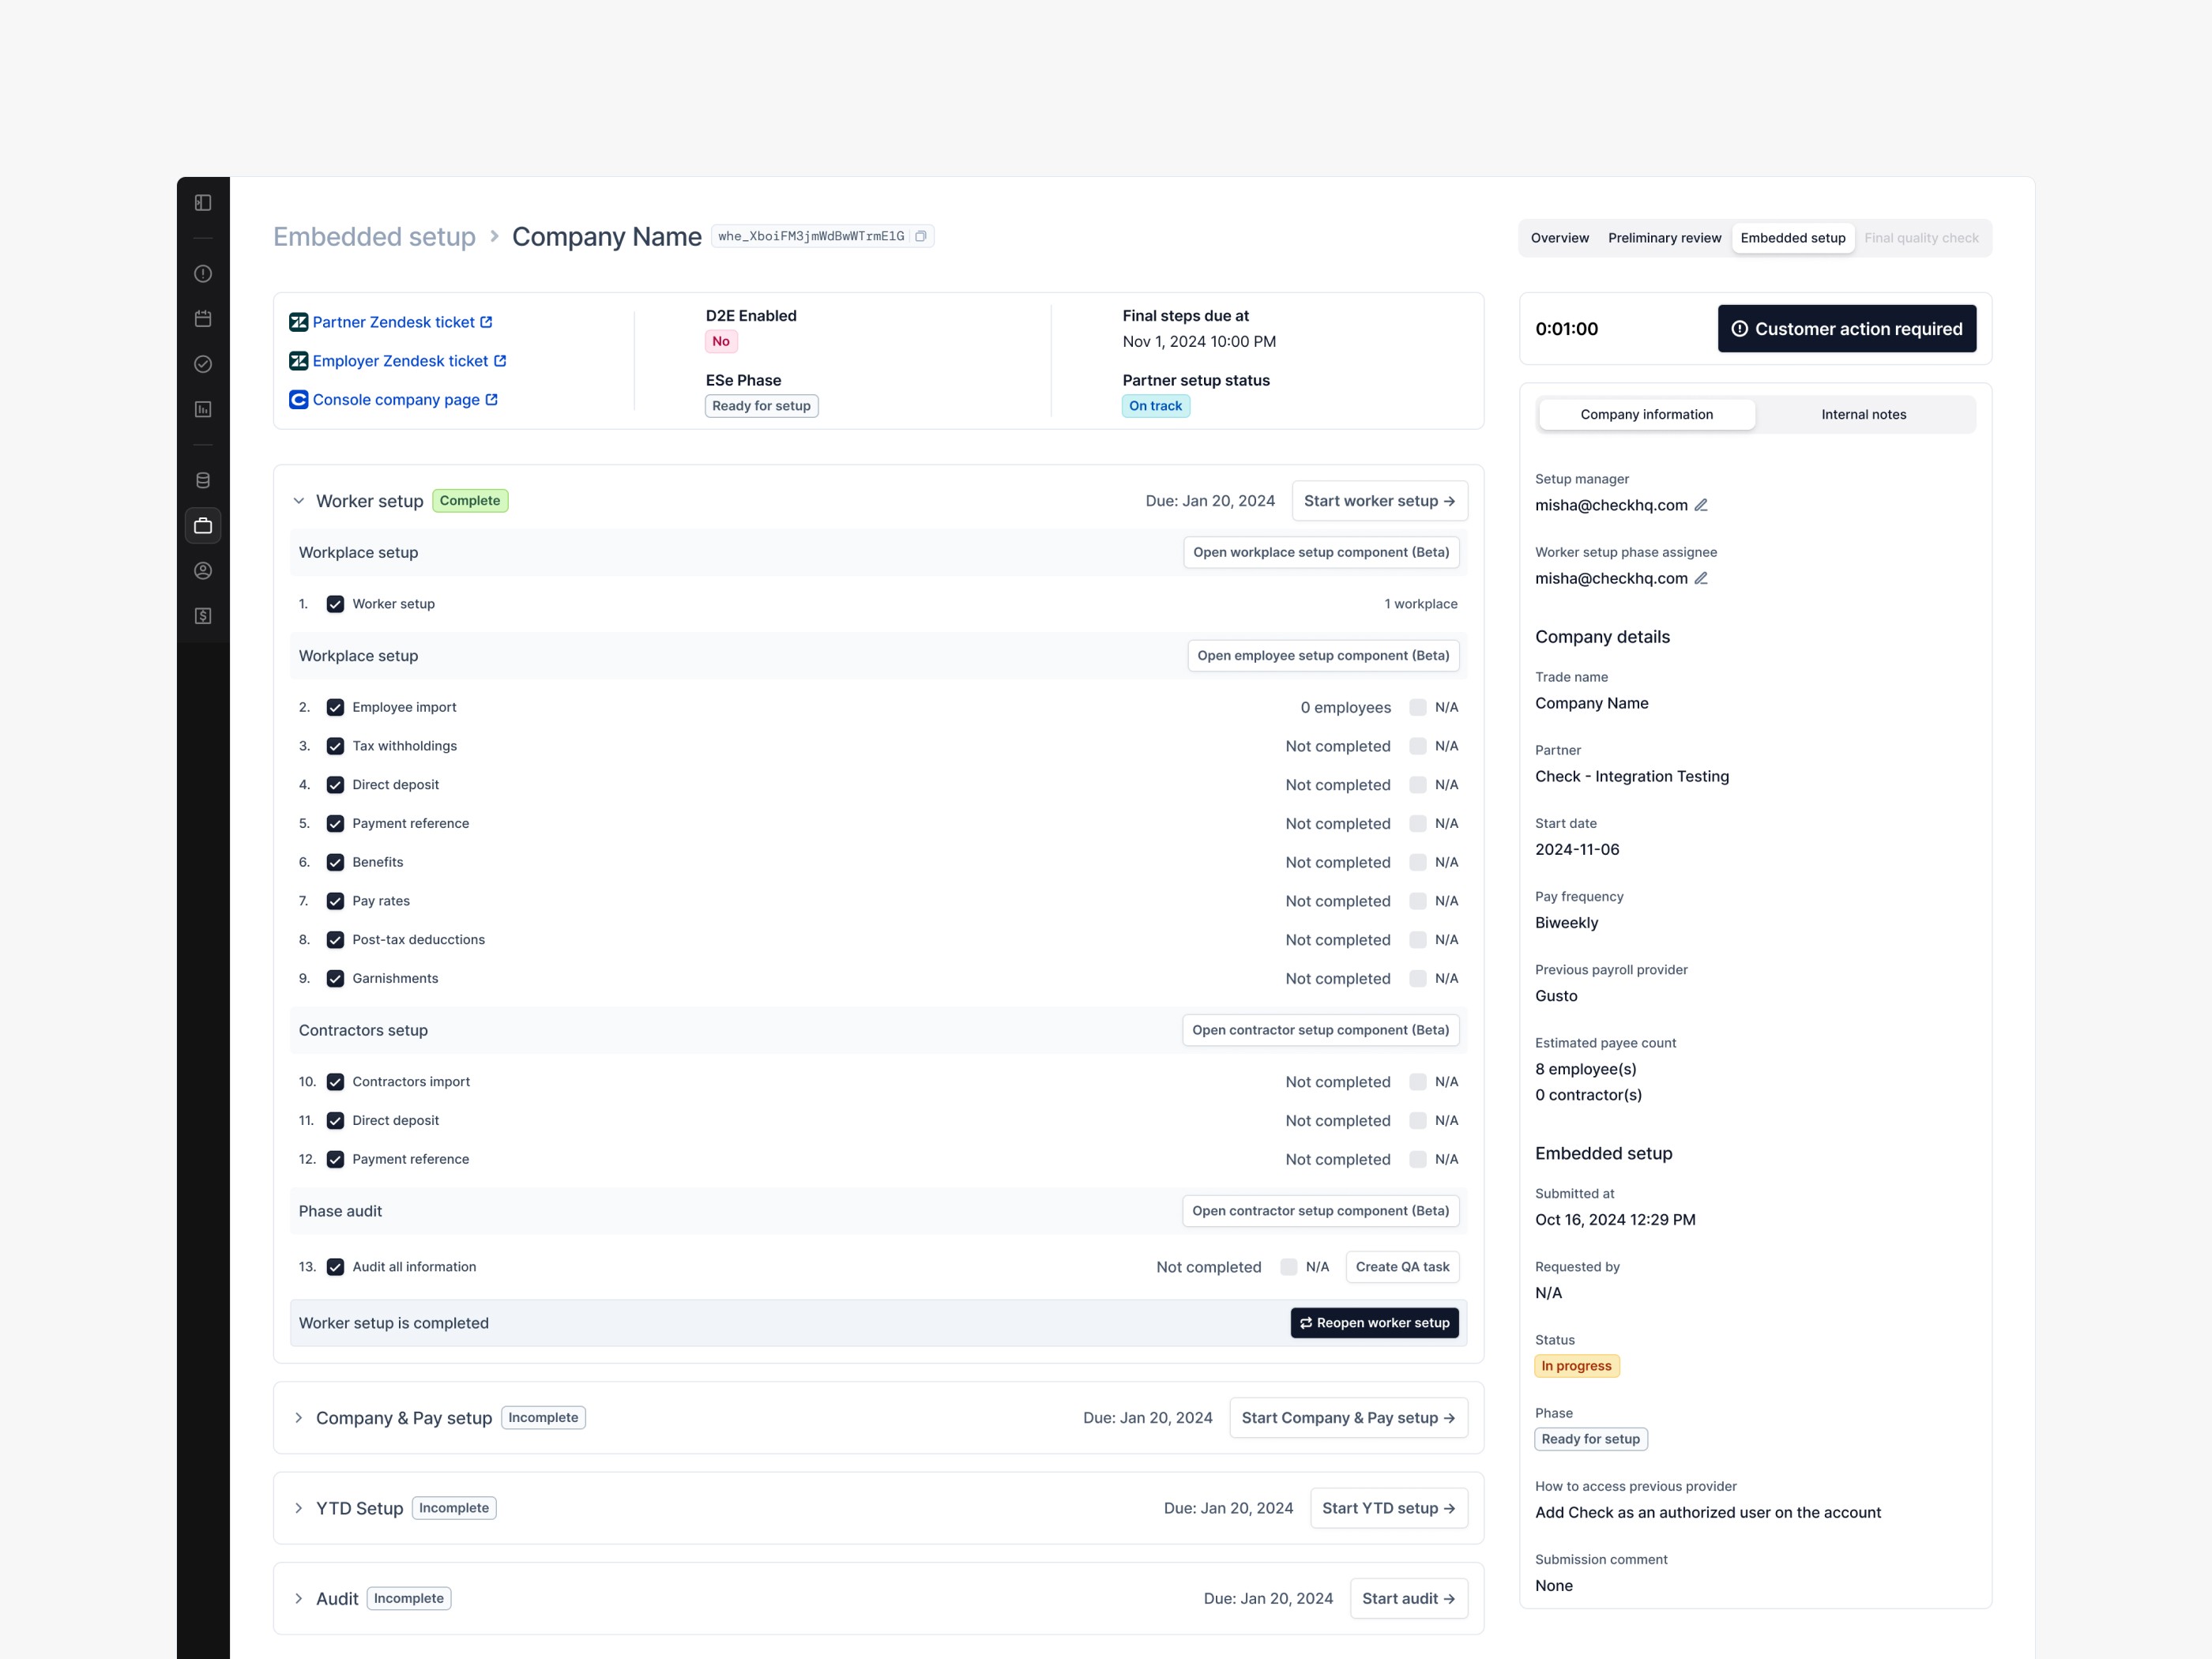Image resolution: width=2212 pixels, height=1659 pixels.
Task: Click Reopen worker setup button
Action: point(1374,1323)
